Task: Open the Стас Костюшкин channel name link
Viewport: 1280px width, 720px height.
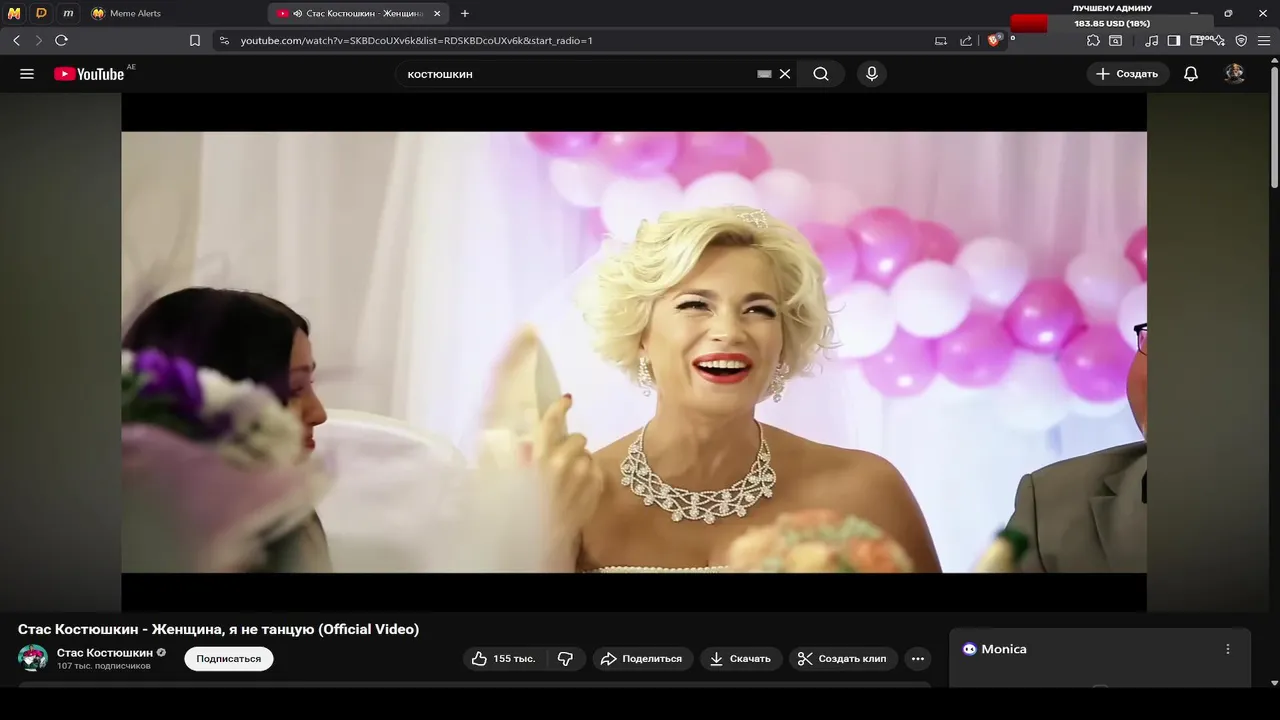Action: [x=105, y=653]
